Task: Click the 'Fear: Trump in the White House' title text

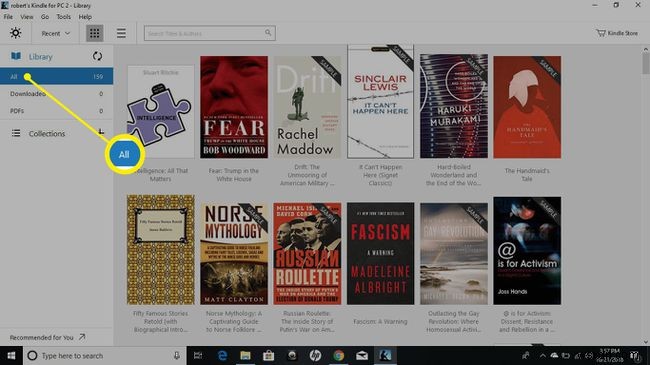Action: [x=234, y=175]
